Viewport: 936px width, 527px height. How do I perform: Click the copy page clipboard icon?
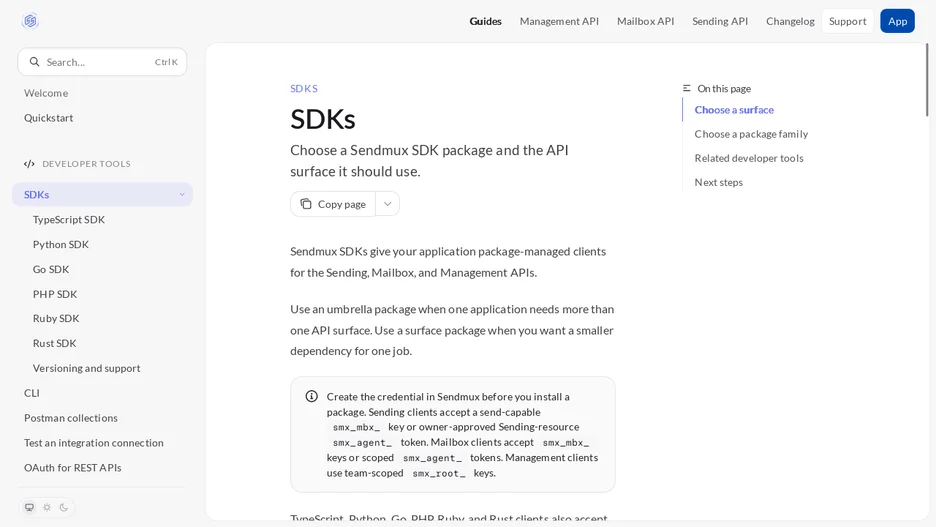tap(306, 204)
